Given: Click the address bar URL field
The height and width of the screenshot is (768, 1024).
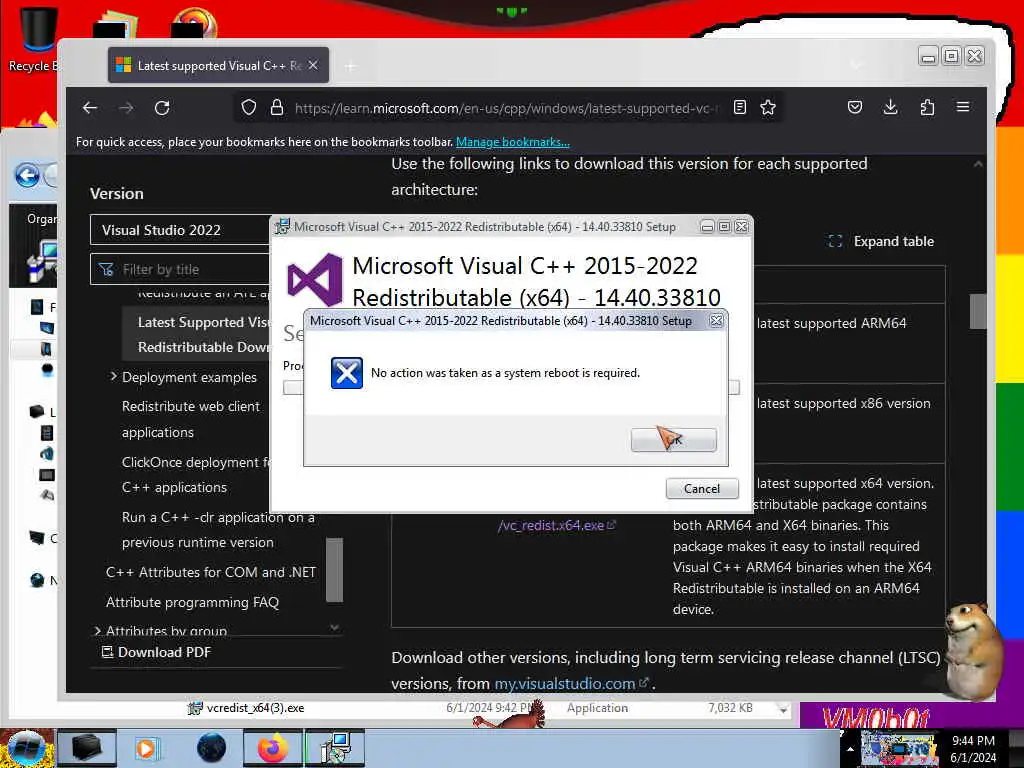Looking at the screenshot, I should coord(506,108).
